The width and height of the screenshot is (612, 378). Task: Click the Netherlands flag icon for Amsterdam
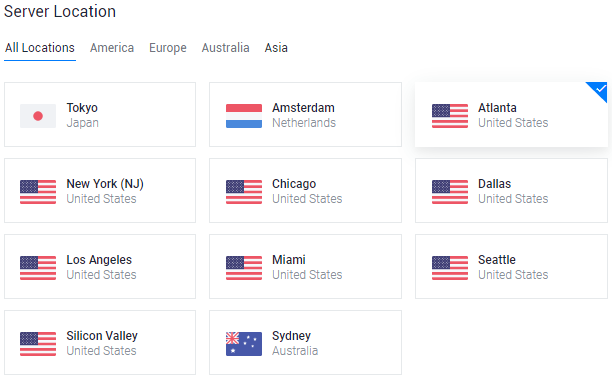point(244,116)
